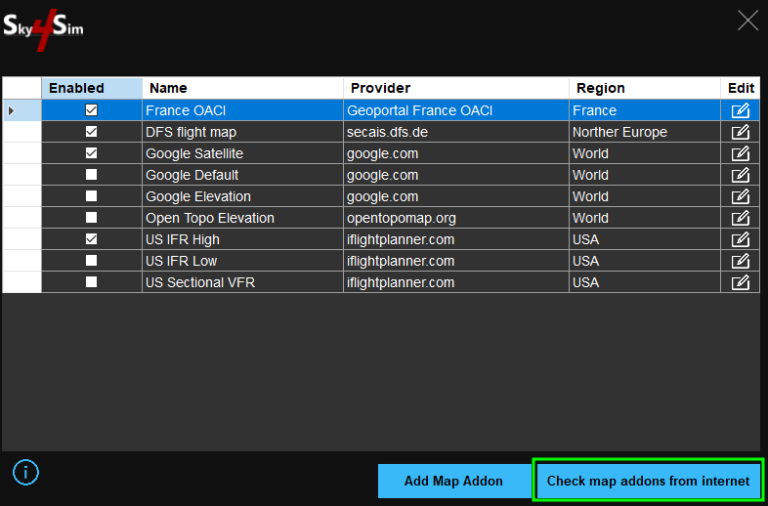
Task: Edit the DFS flight map addon
Action: (740, 132)
